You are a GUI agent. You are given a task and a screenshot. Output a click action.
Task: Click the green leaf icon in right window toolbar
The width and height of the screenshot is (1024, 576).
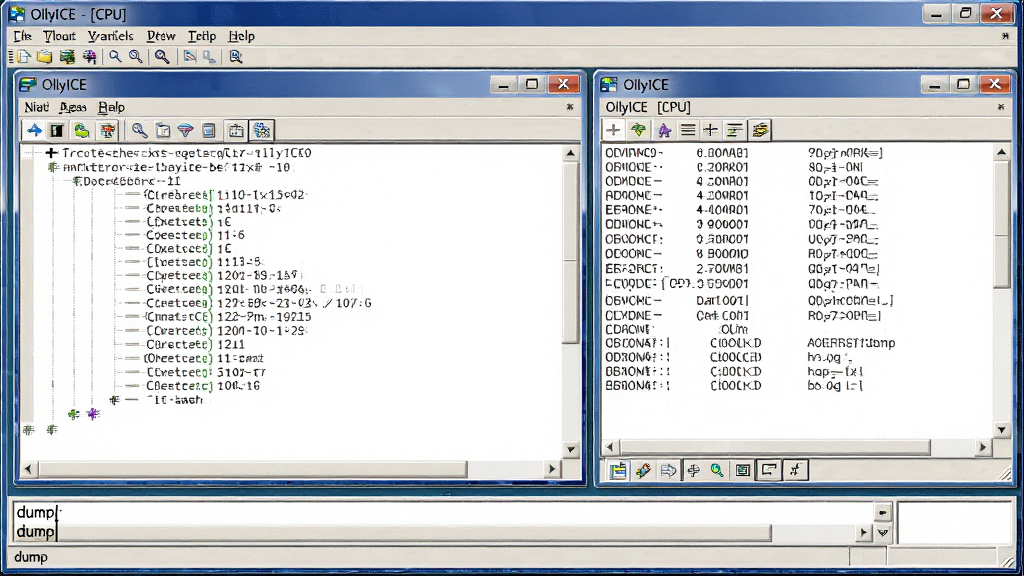tap(638, 130)
